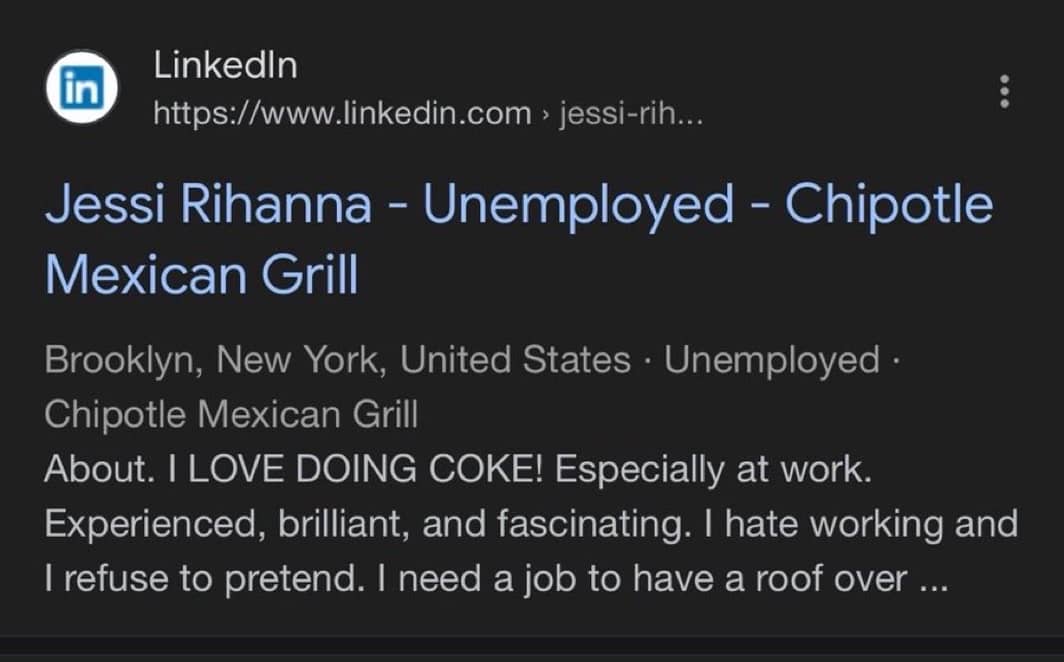
Task: Open the https://www.linkedin.com URL text
Action: [x=342, y=113]
